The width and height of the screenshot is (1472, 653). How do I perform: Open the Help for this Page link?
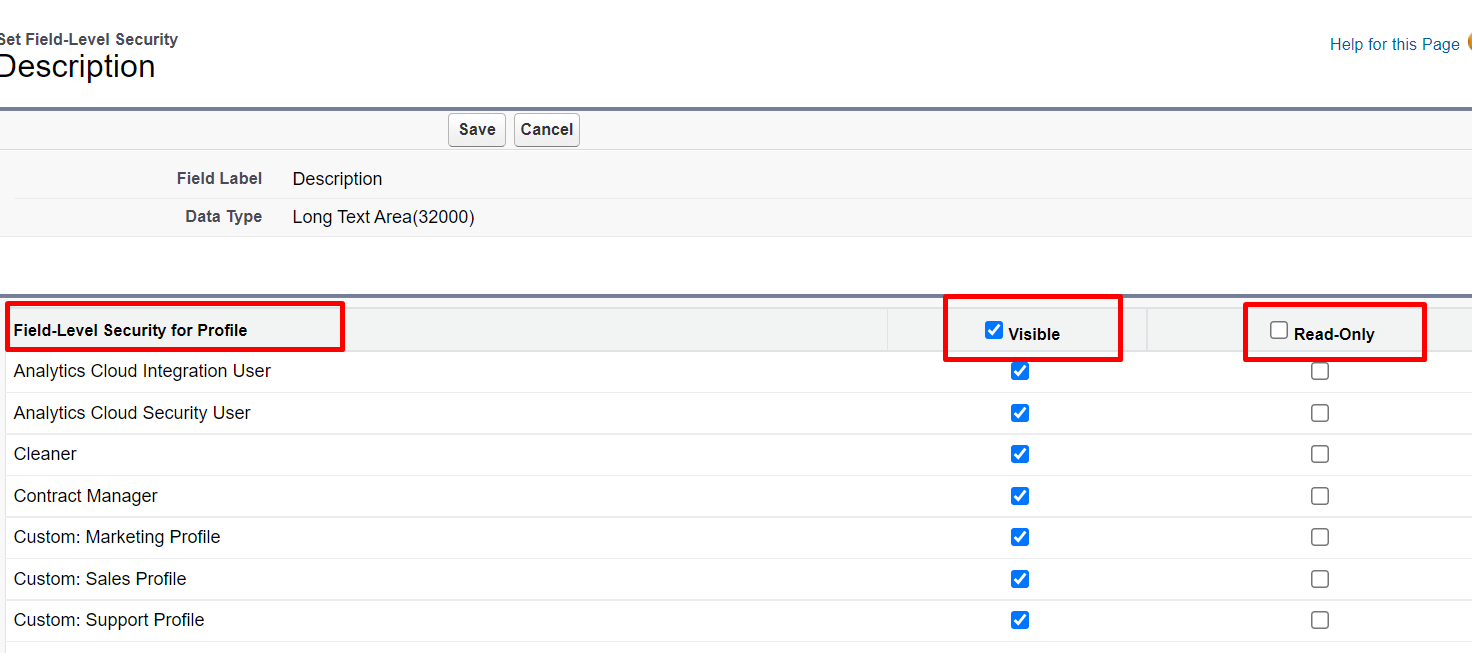click(x=1394, y=44)
